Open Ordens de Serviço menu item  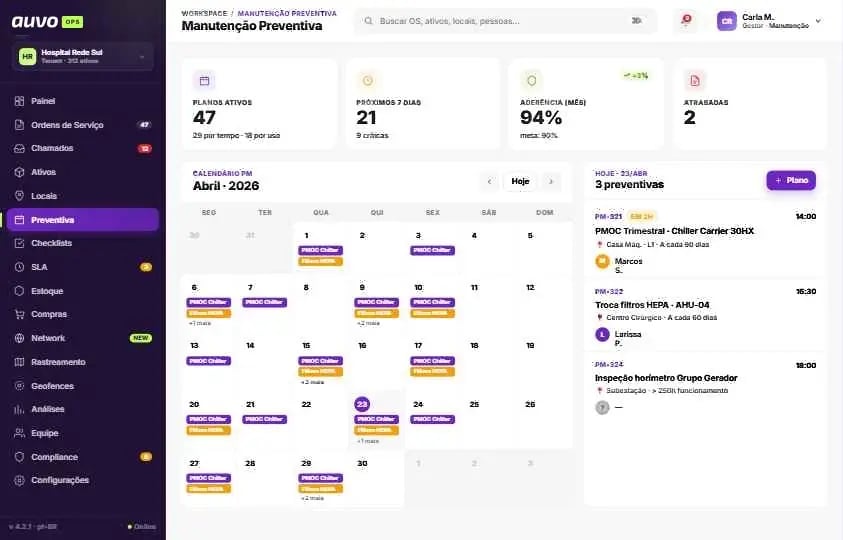pyautogui.click(x=83, y=125)
